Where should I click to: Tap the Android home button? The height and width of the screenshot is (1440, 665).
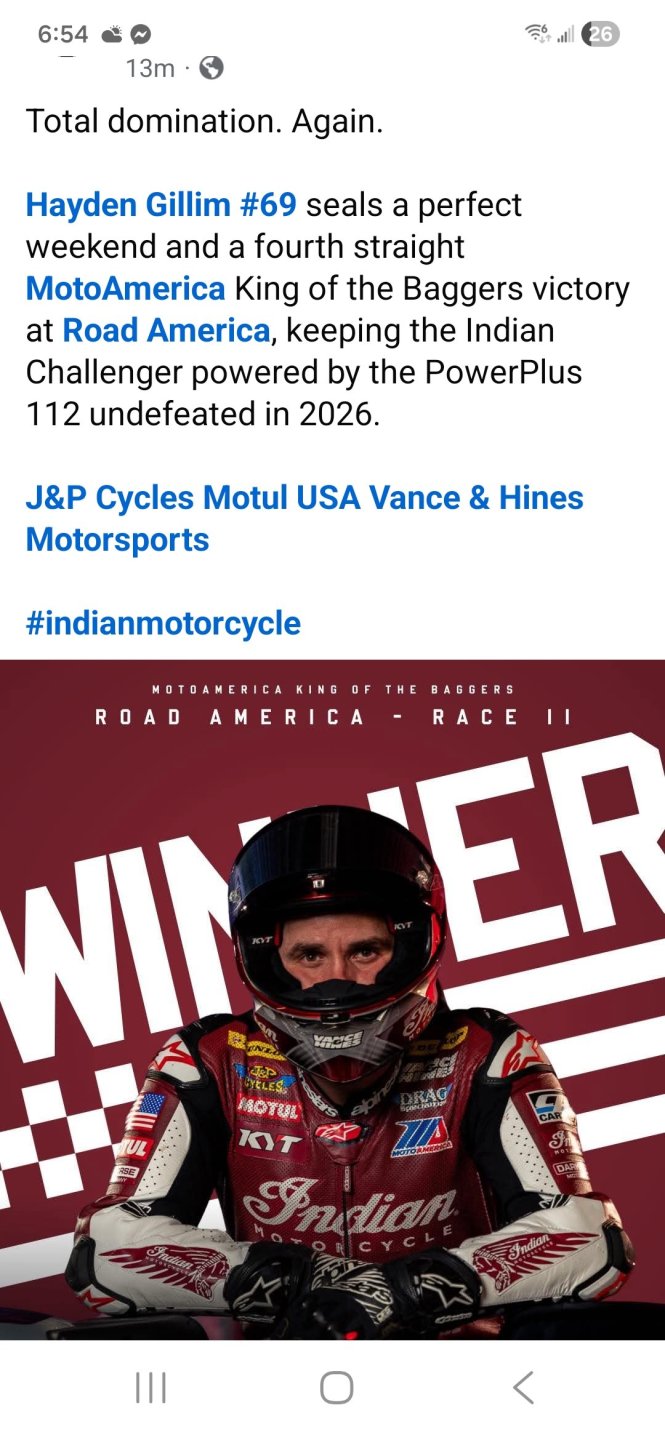[x=337, y=1388]
